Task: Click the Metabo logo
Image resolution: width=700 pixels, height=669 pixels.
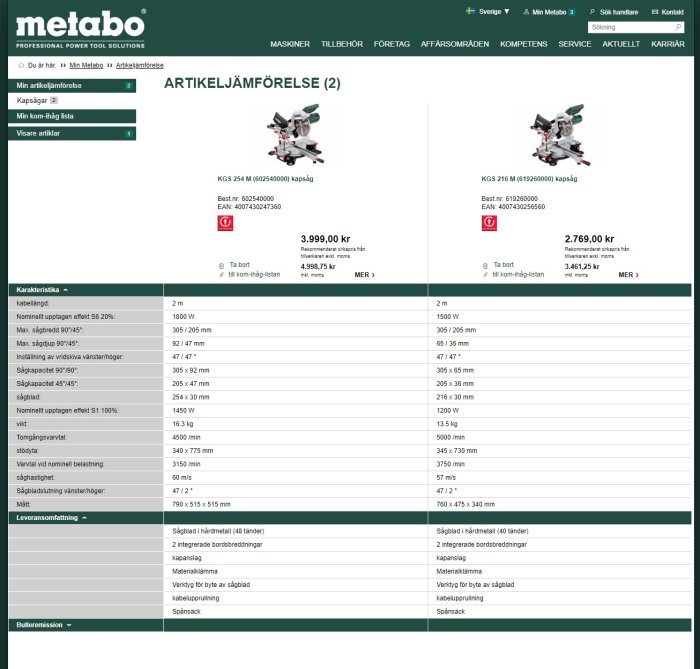Action: (x=80, y=29)
